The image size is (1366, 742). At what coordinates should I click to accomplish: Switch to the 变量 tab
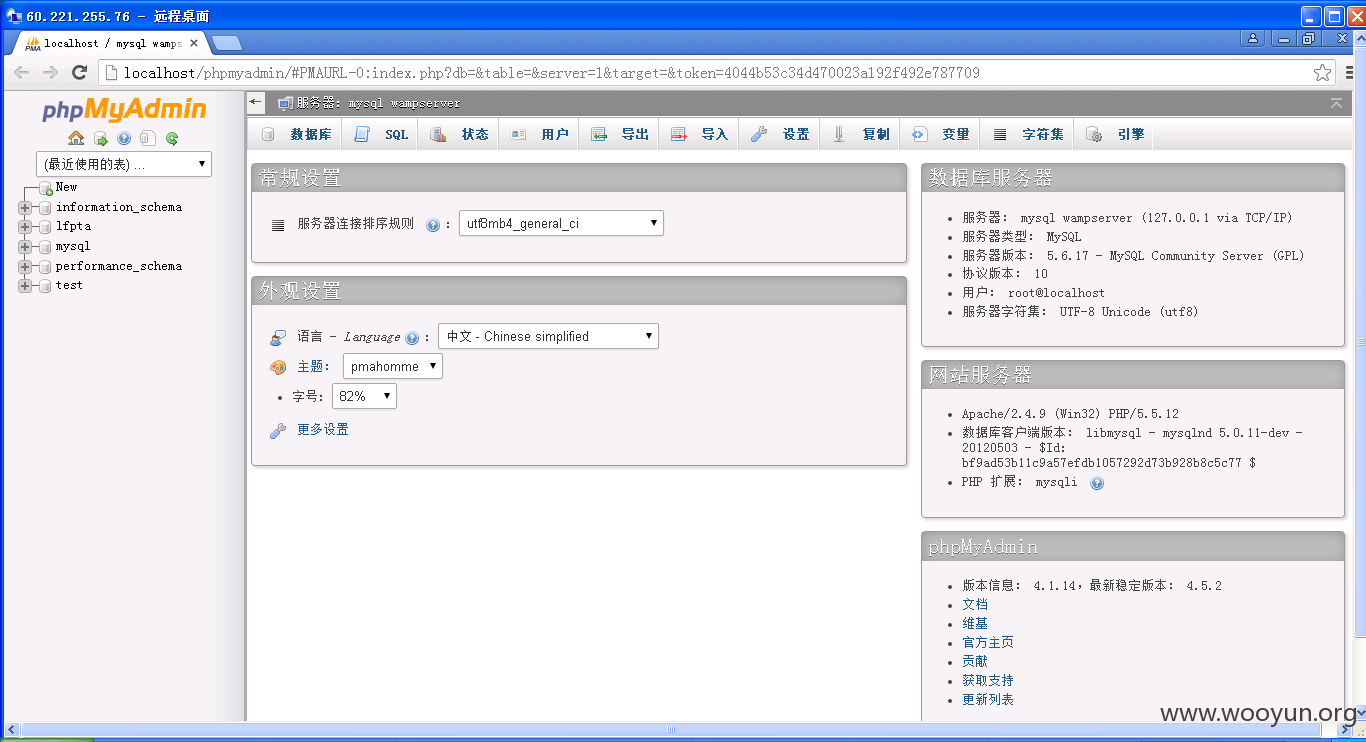pos(941,134)
